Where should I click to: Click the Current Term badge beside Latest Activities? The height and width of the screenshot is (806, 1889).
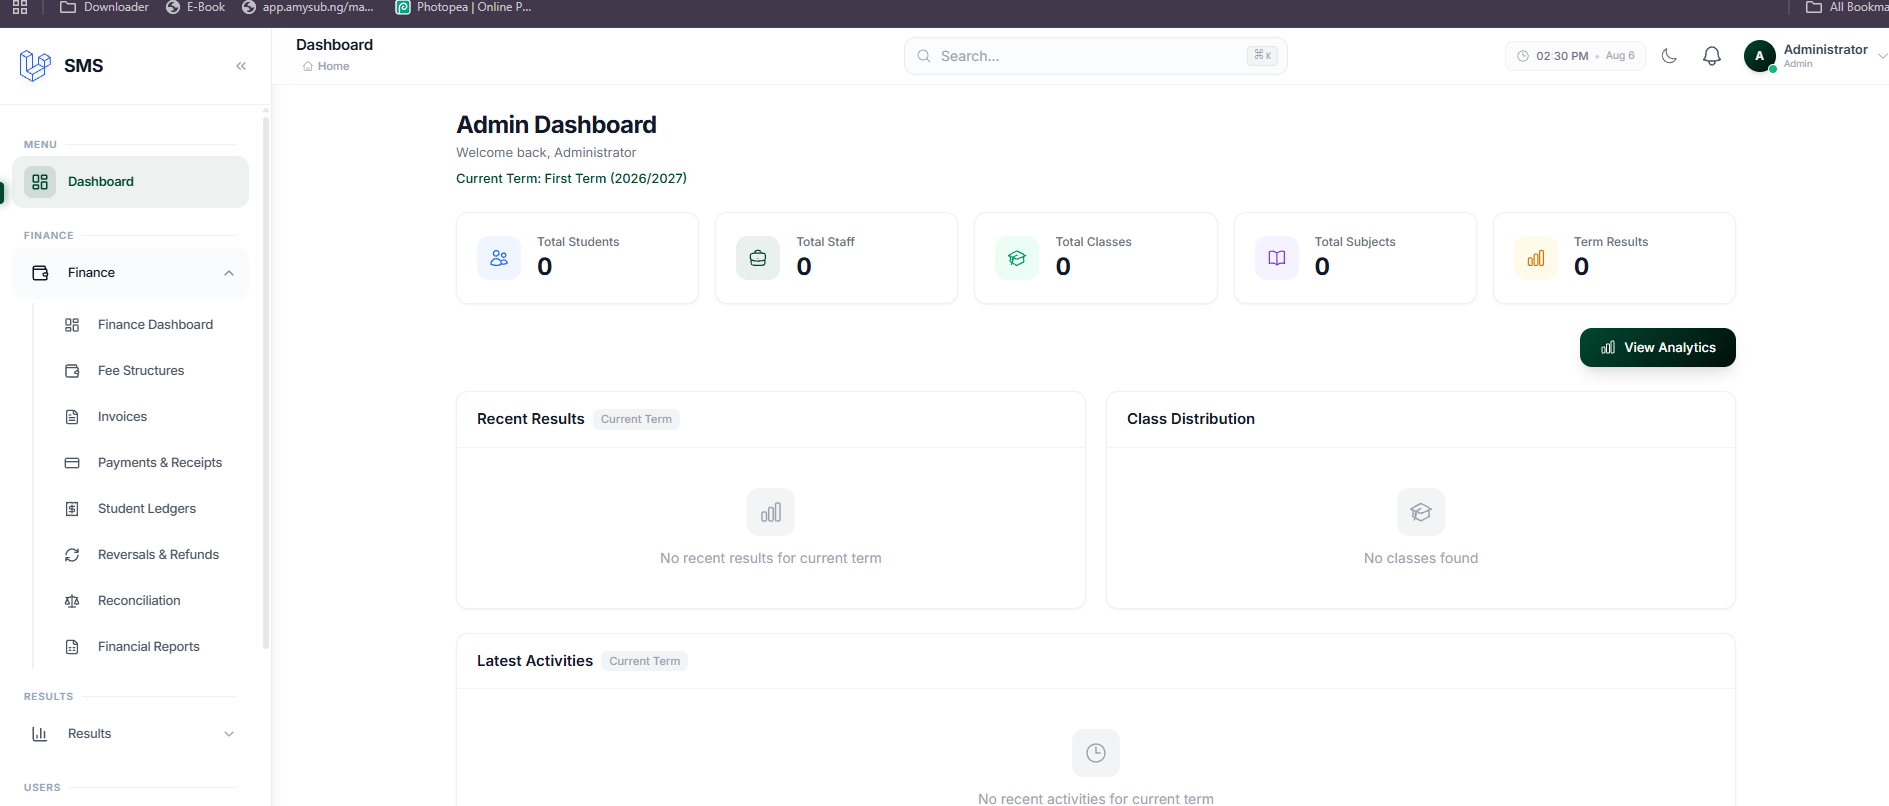point(645,661)
